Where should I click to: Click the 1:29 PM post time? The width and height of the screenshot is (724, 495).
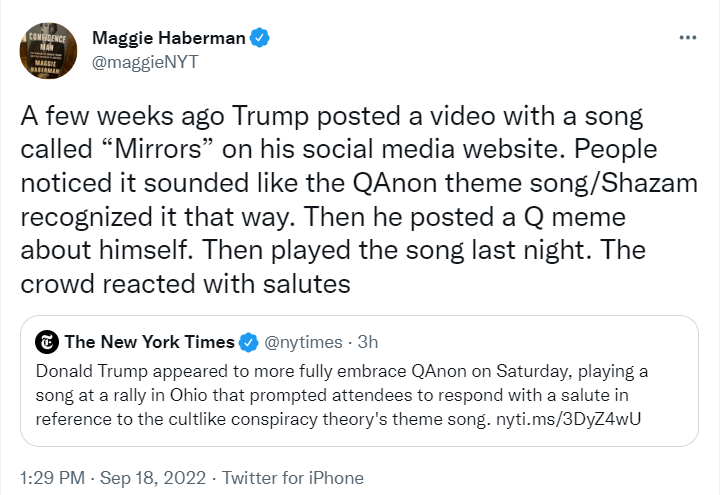pyautogui.click(x=53, y=478)
